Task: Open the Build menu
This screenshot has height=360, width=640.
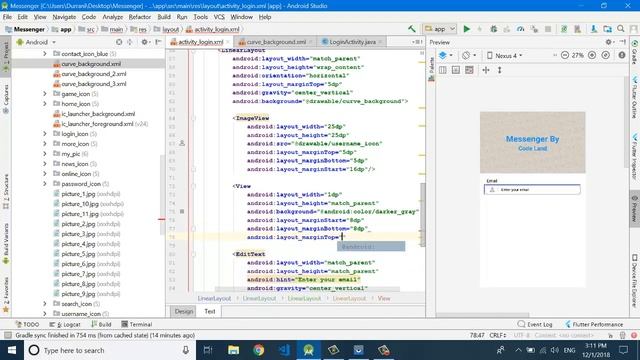Action: tap(164, 17)
